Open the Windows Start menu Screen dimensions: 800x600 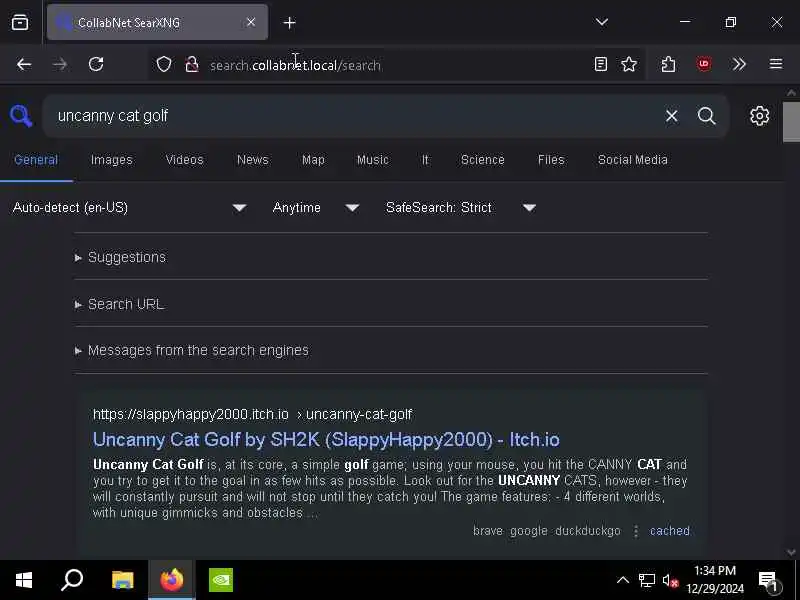24,580
